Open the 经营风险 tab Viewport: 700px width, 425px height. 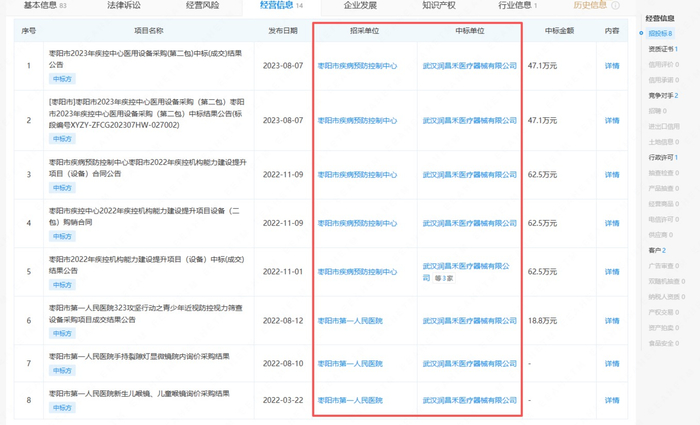pos(203,5)
